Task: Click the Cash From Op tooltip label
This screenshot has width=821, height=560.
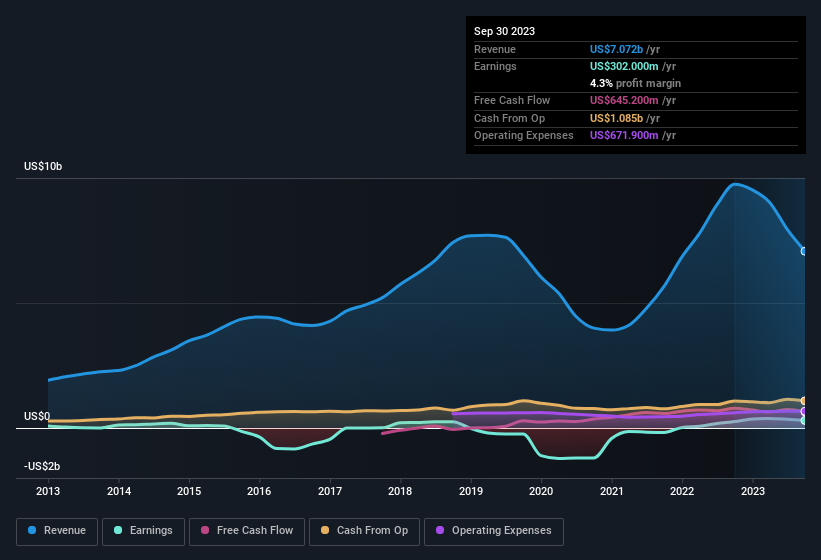Action: 509,118
